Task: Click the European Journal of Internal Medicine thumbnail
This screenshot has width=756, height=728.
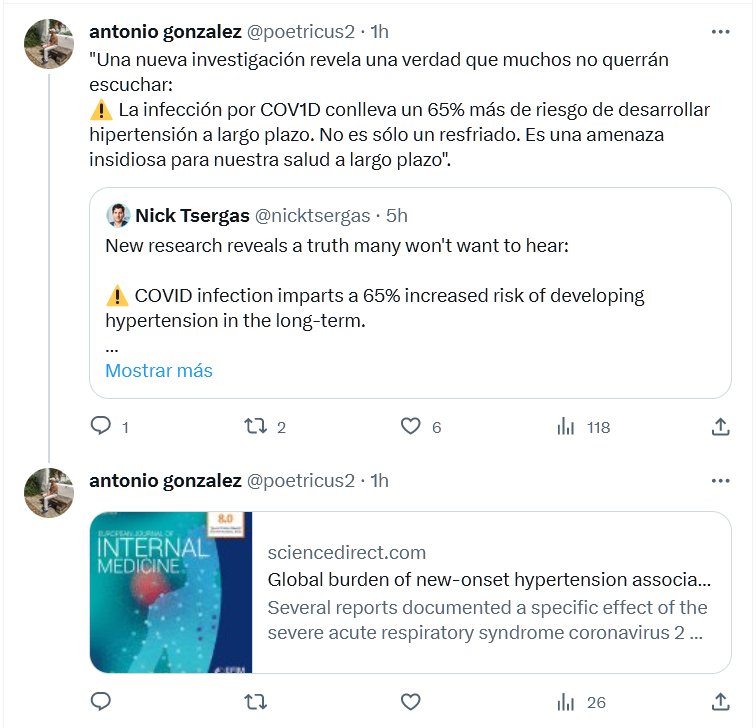Action: coord(171,592)
